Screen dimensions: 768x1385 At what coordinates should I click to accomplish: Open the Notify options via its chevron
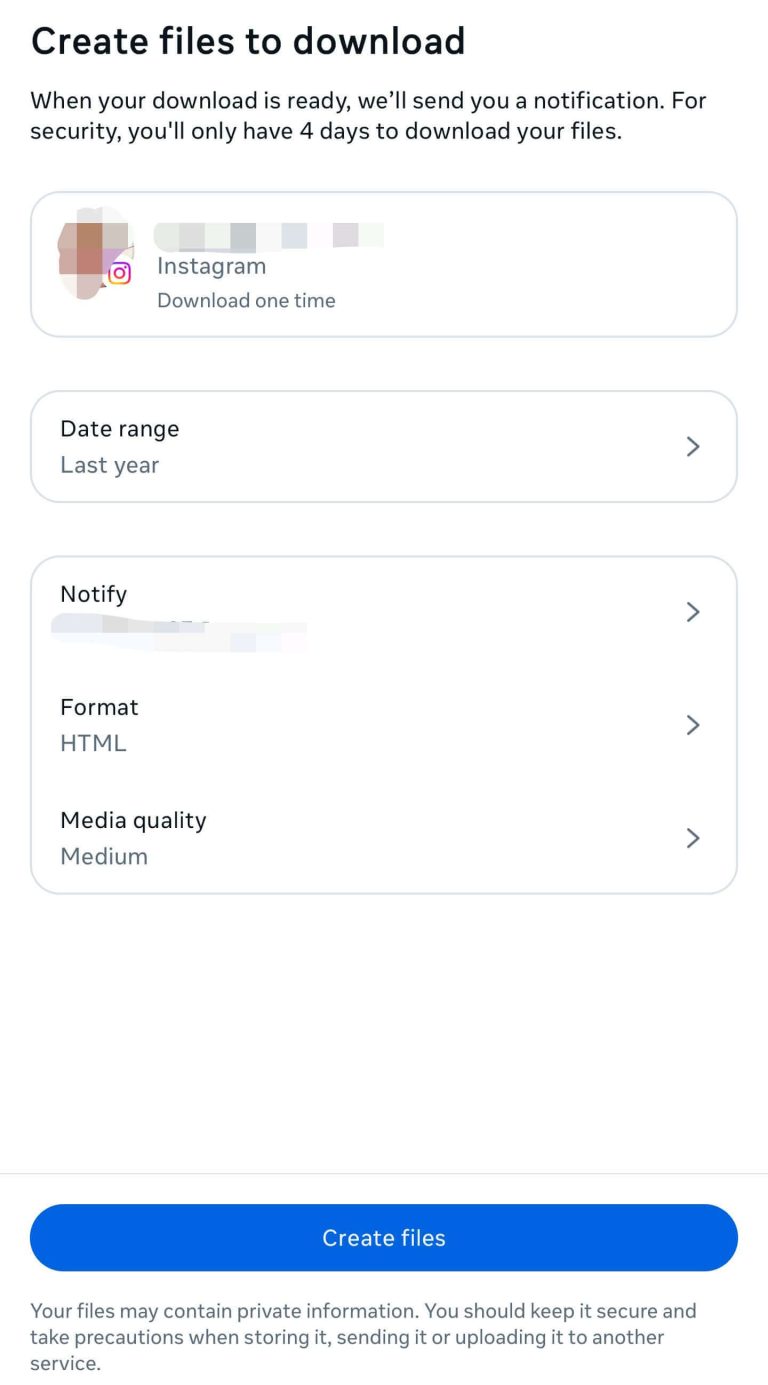click(693, 612)
